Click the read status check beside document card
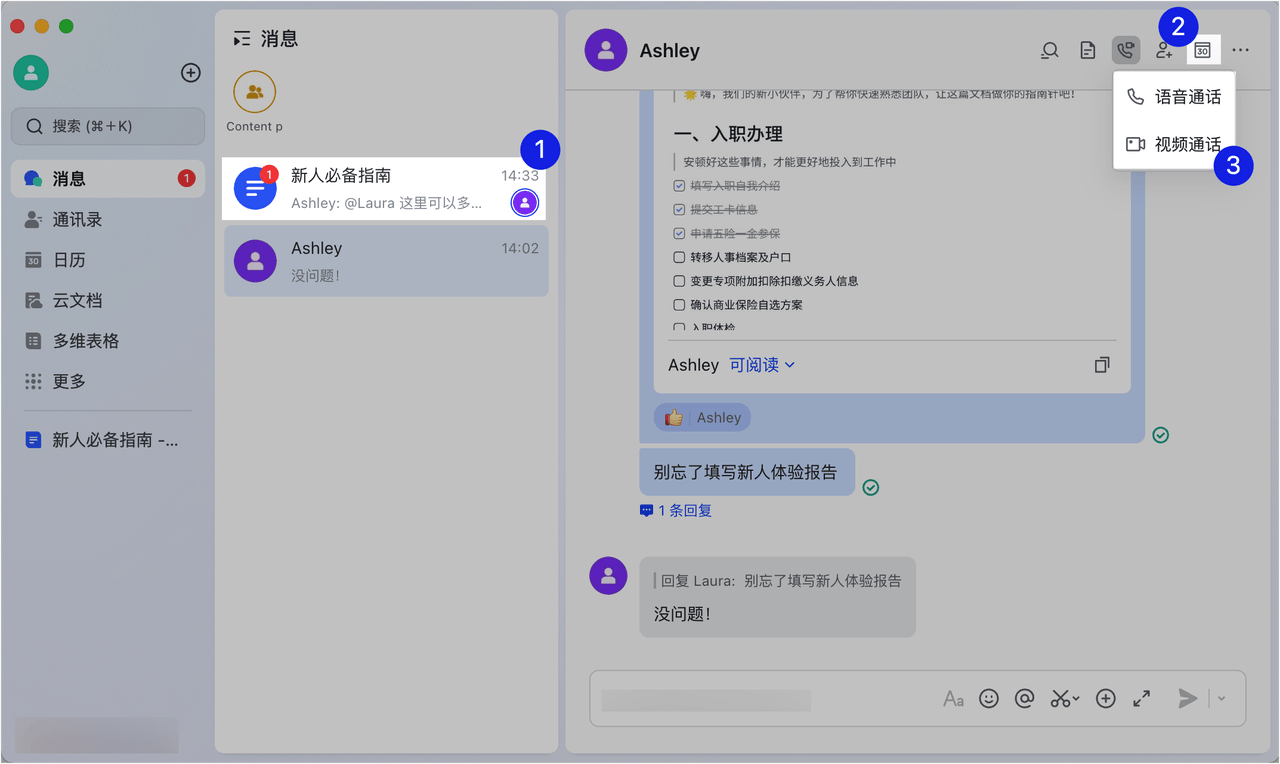Viewport: 1280px width, 764px height. [1160, 435]
